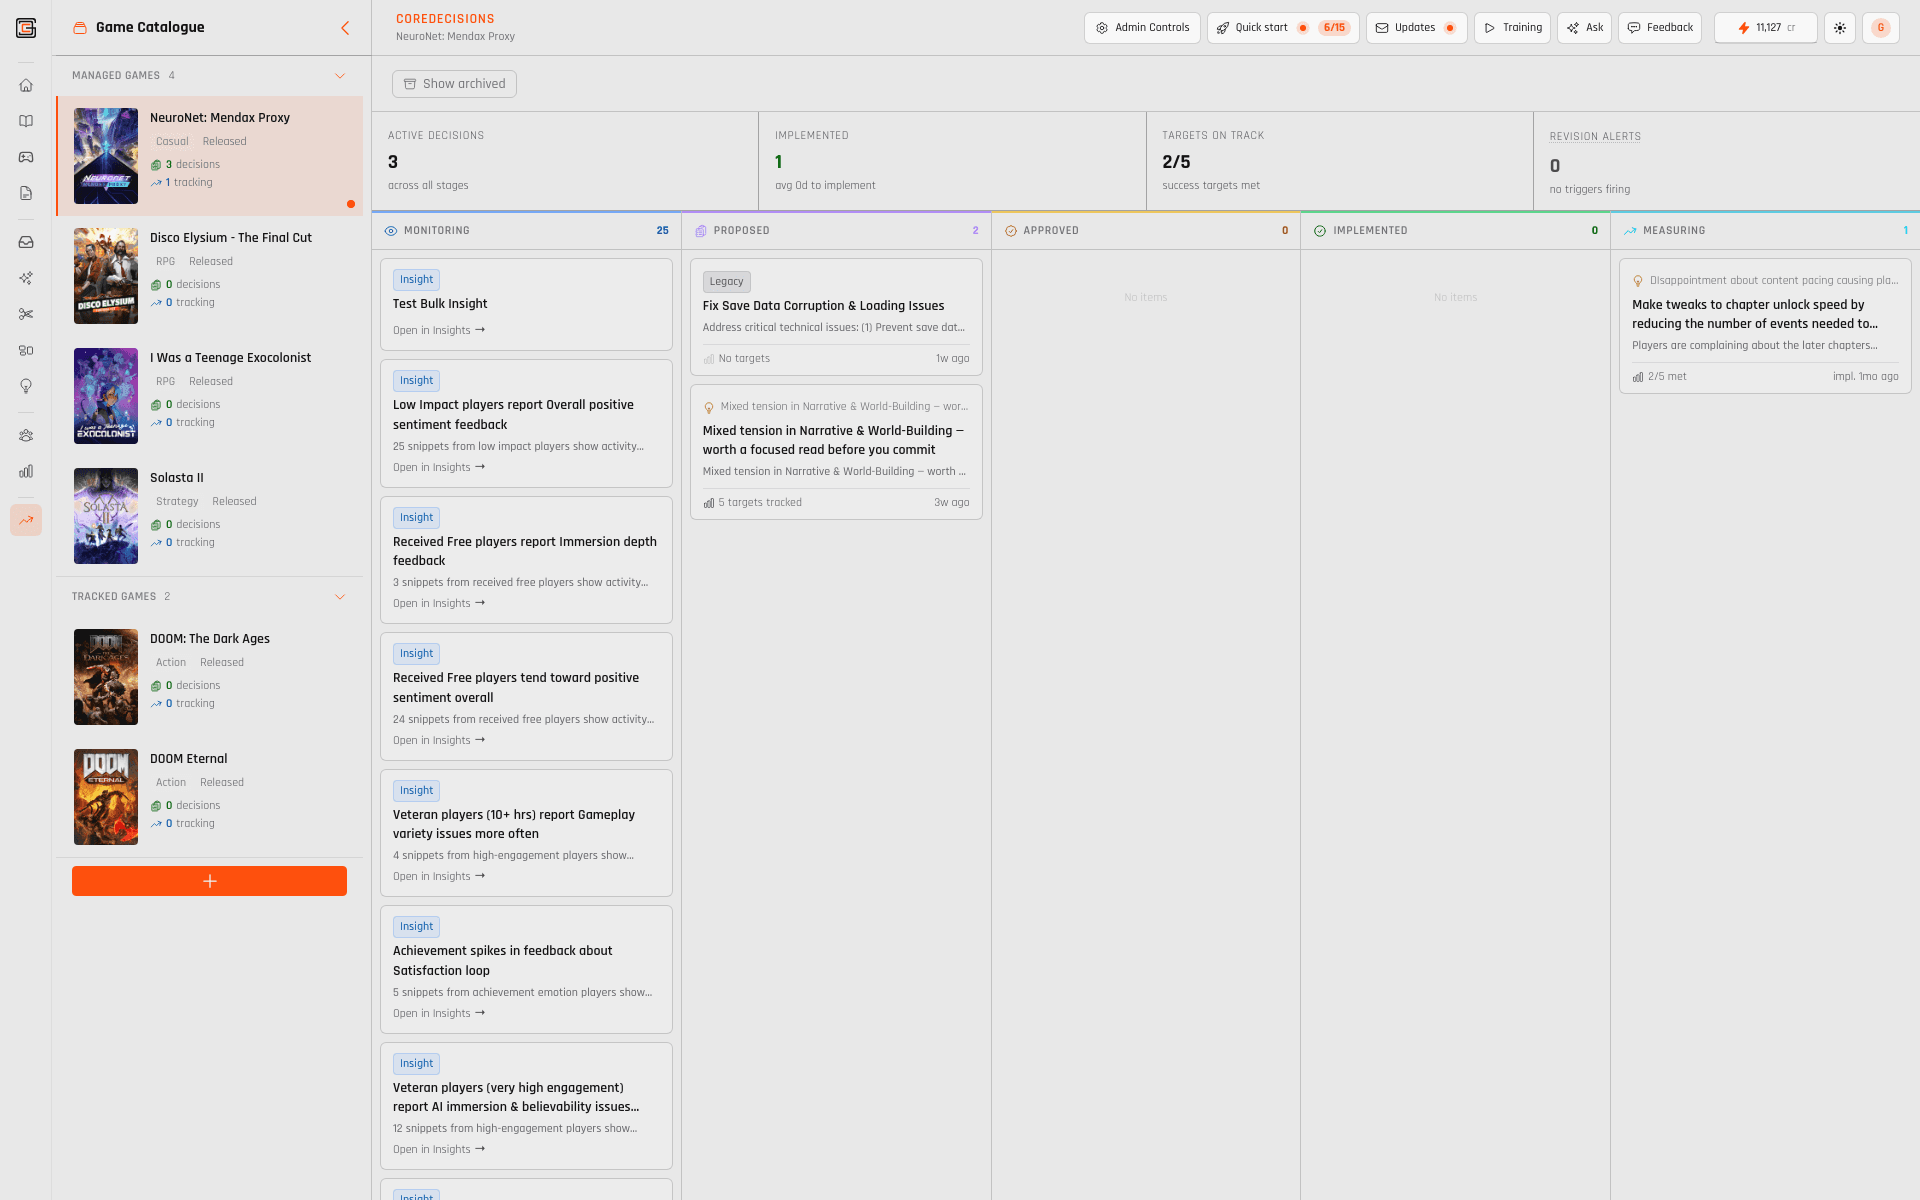
Task: Click the home icon in left sidebar
Action: pos(26,85)
